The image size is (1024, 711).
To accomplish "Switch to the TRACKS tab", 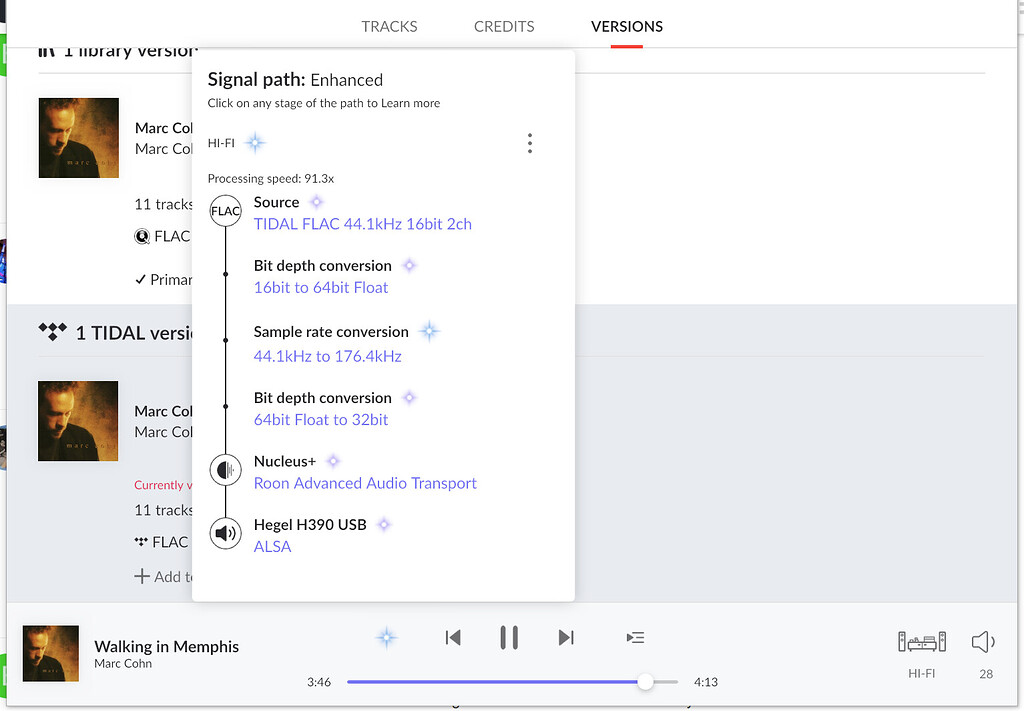I will [x=389, y=27].
